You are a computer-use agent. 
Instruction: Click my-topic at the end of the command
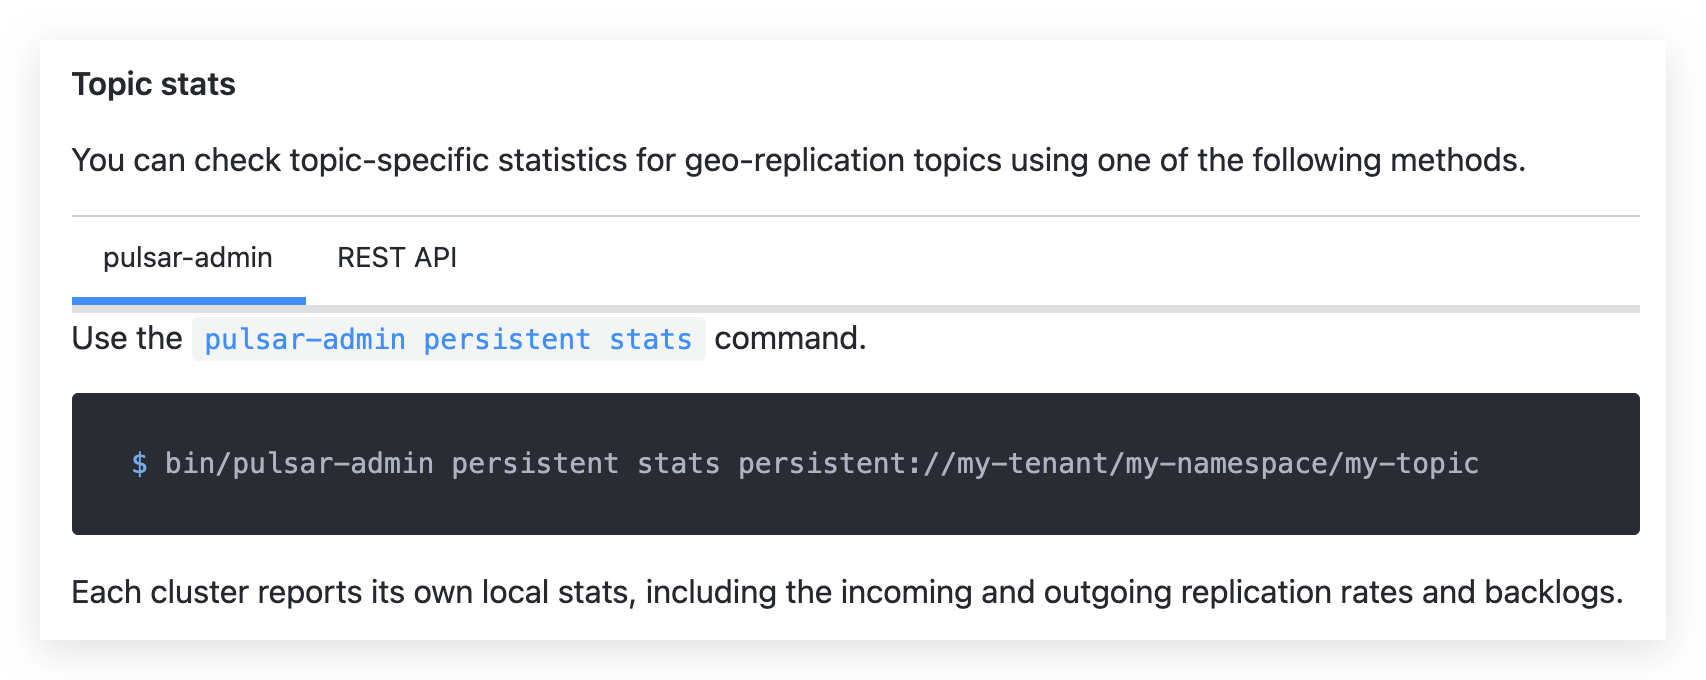(1411, 464)
